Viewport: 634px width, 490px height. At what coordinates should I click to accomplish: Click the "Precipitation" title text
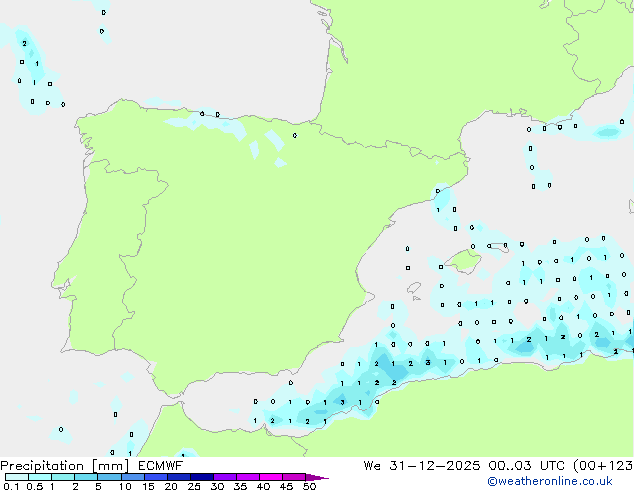pyautogui.click(x=42, y=466)
